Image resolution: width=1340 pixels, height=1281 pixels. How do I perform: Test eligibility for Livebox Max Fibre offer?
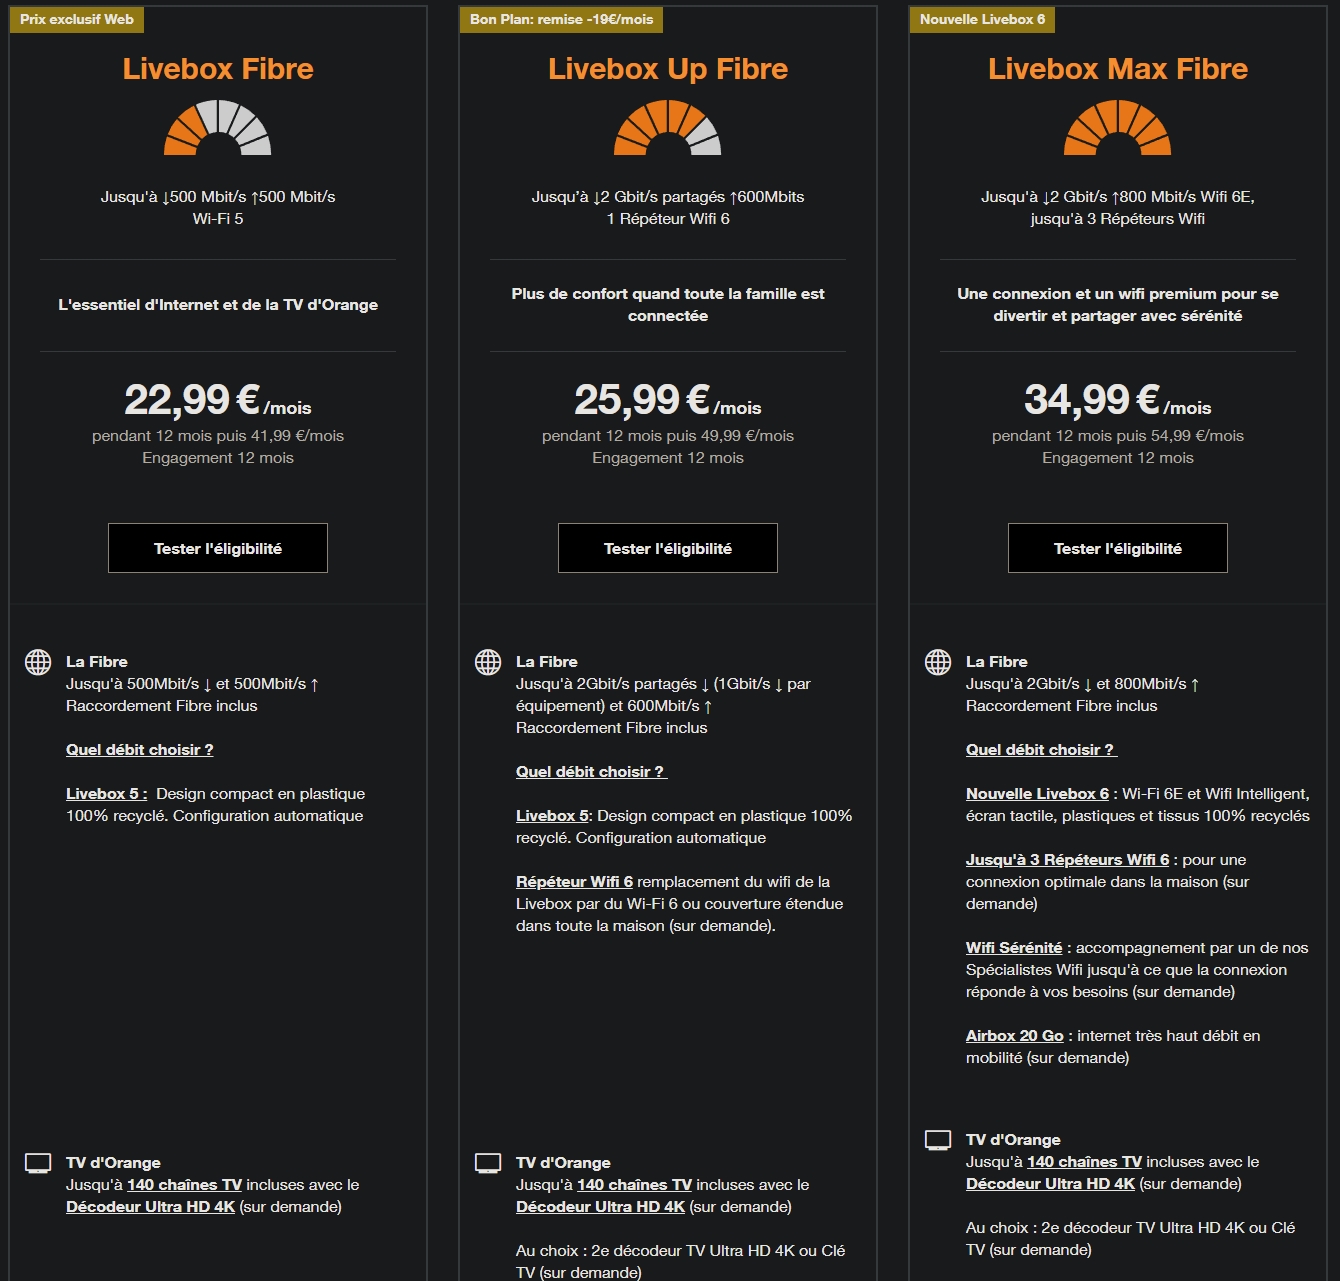pos(1118,548)
